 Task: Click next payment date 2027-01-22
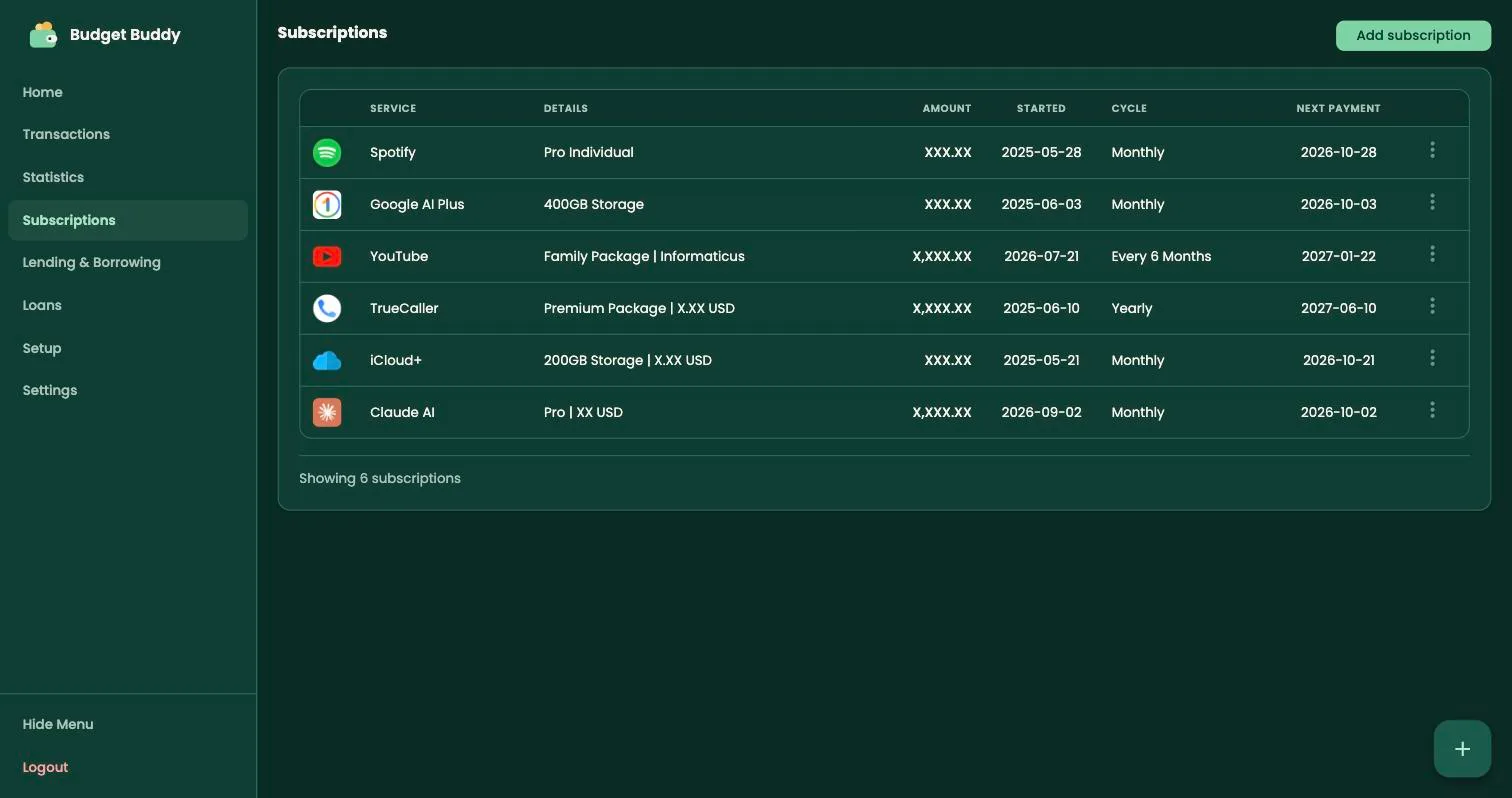point(1338,256)
